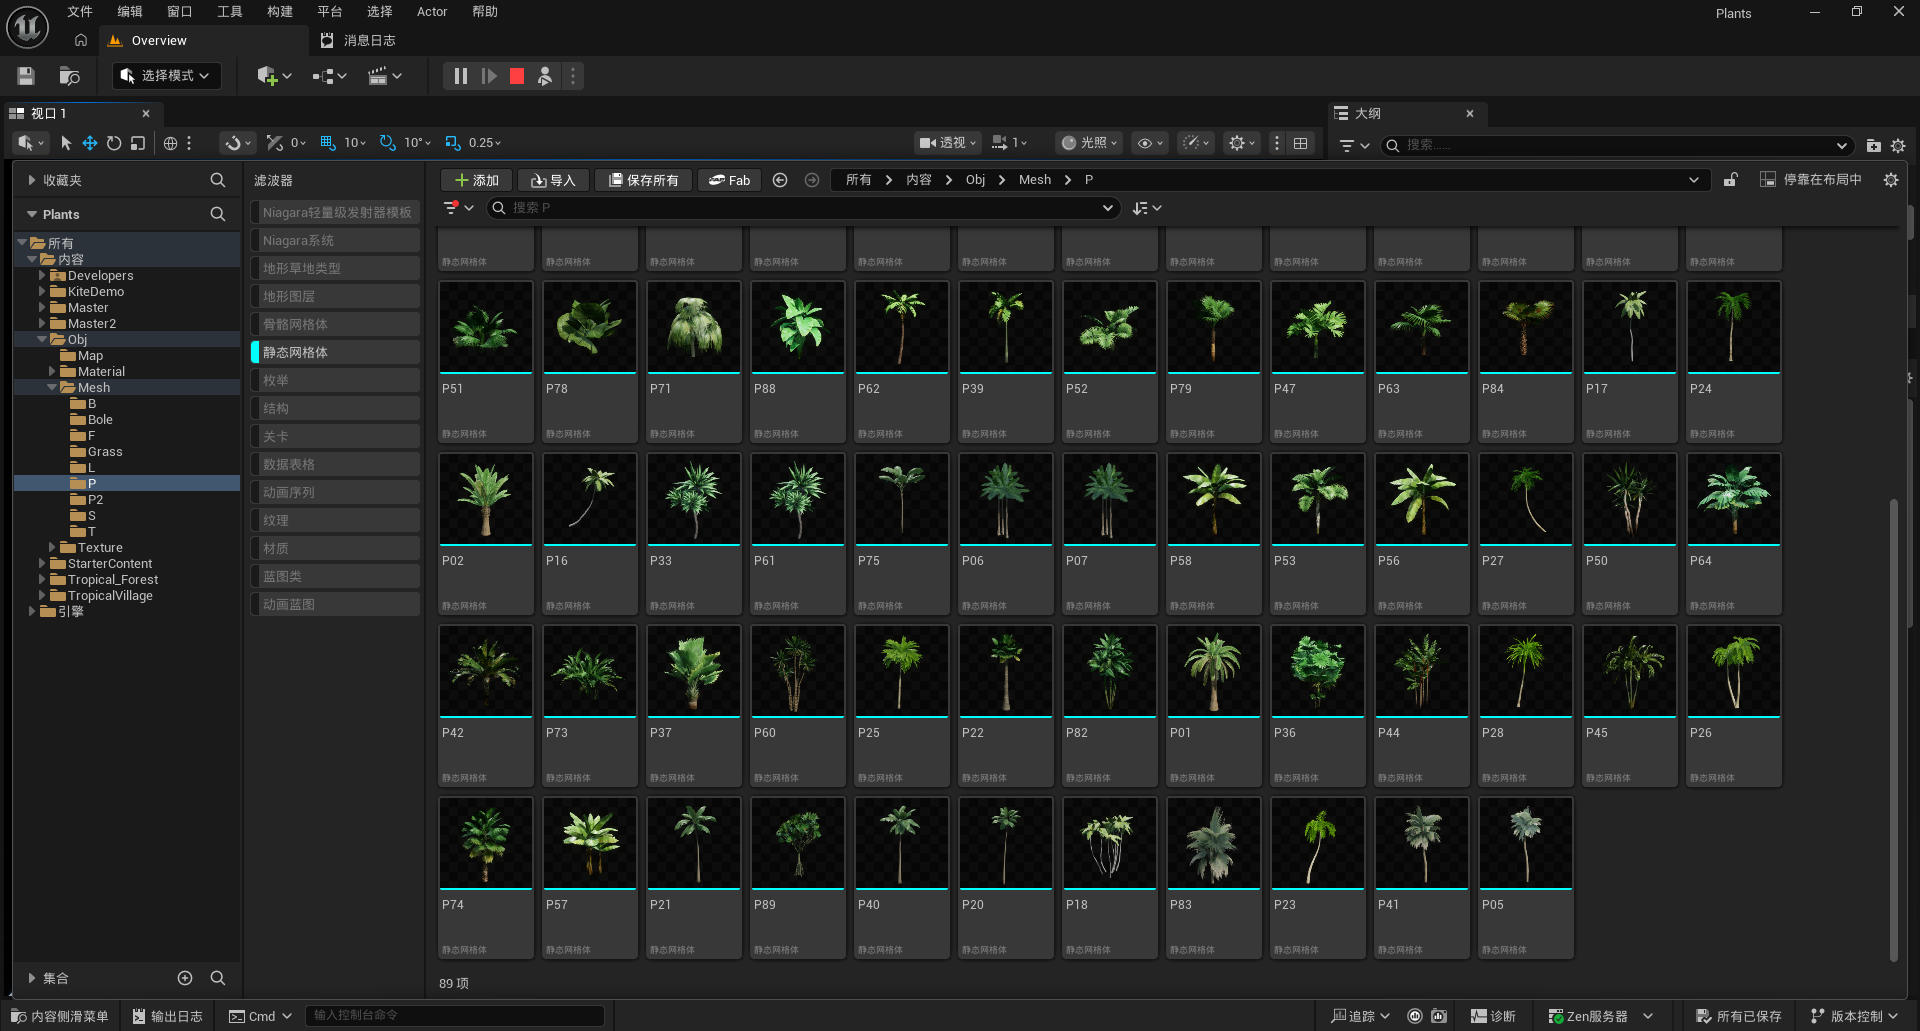Eject from player controller icon

[x=545, y=76]
